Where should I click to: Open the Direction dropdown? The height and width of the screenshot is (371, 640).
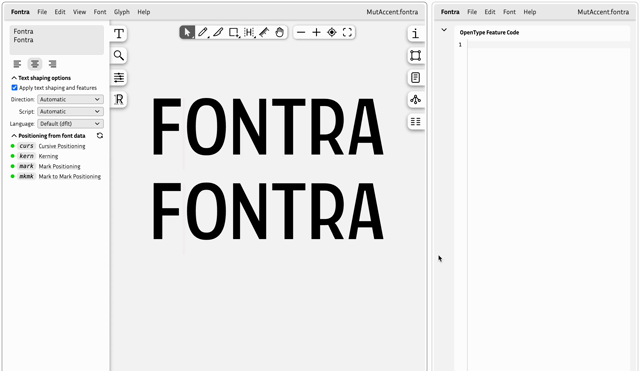coord(70,99)
